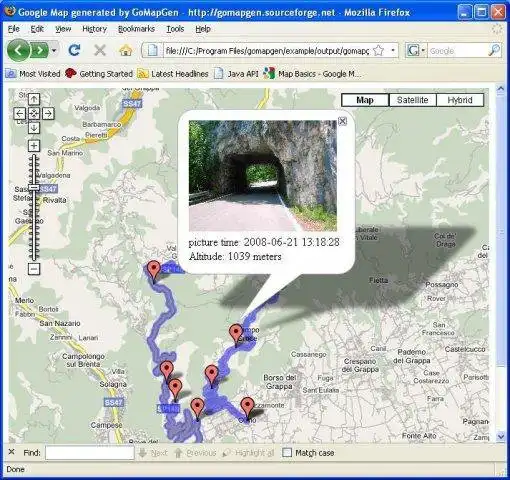
Task: Open the back/forward history dropdown arrow
Action: point(54,51)
